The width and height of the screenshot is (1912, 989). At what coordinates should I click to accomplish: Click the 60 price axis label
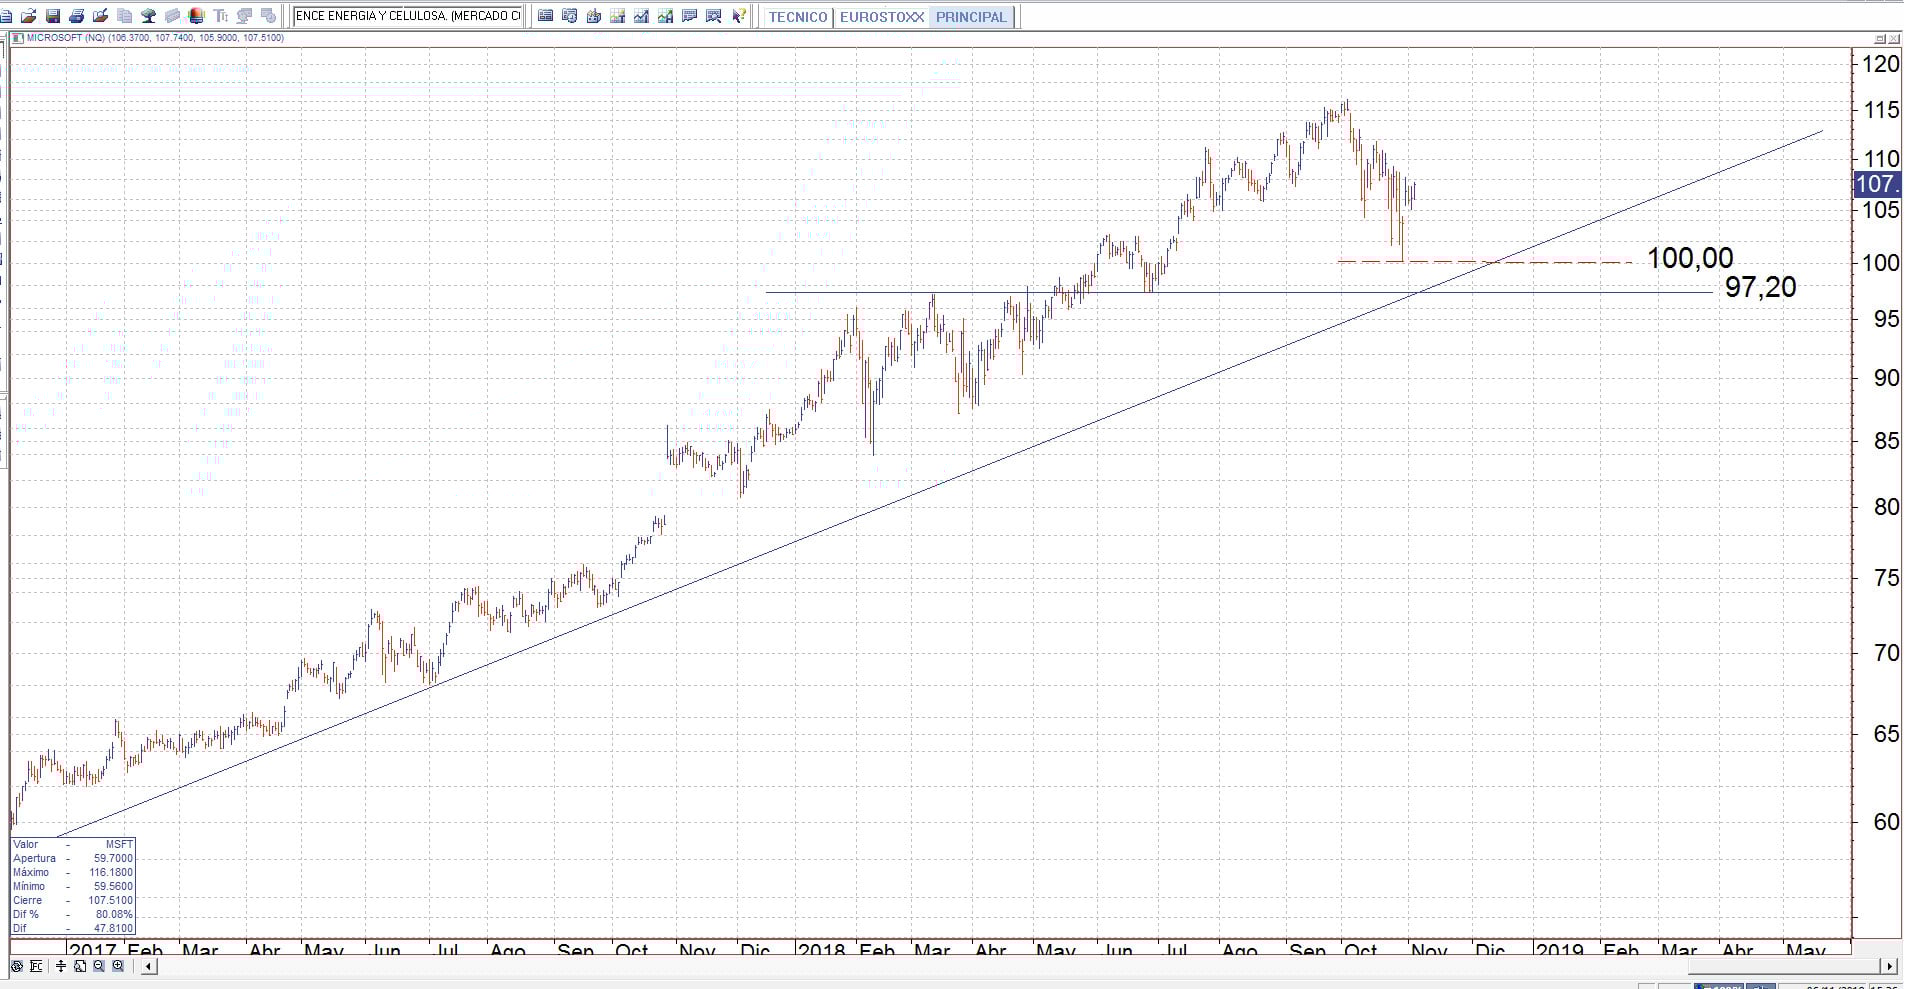[x=1886, y=822]
